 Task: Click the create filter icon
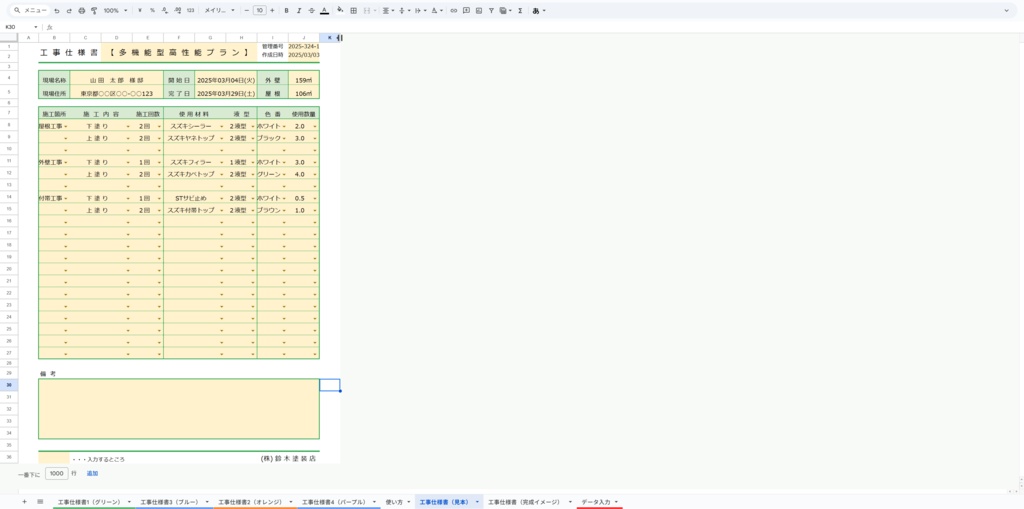[491, 10]
